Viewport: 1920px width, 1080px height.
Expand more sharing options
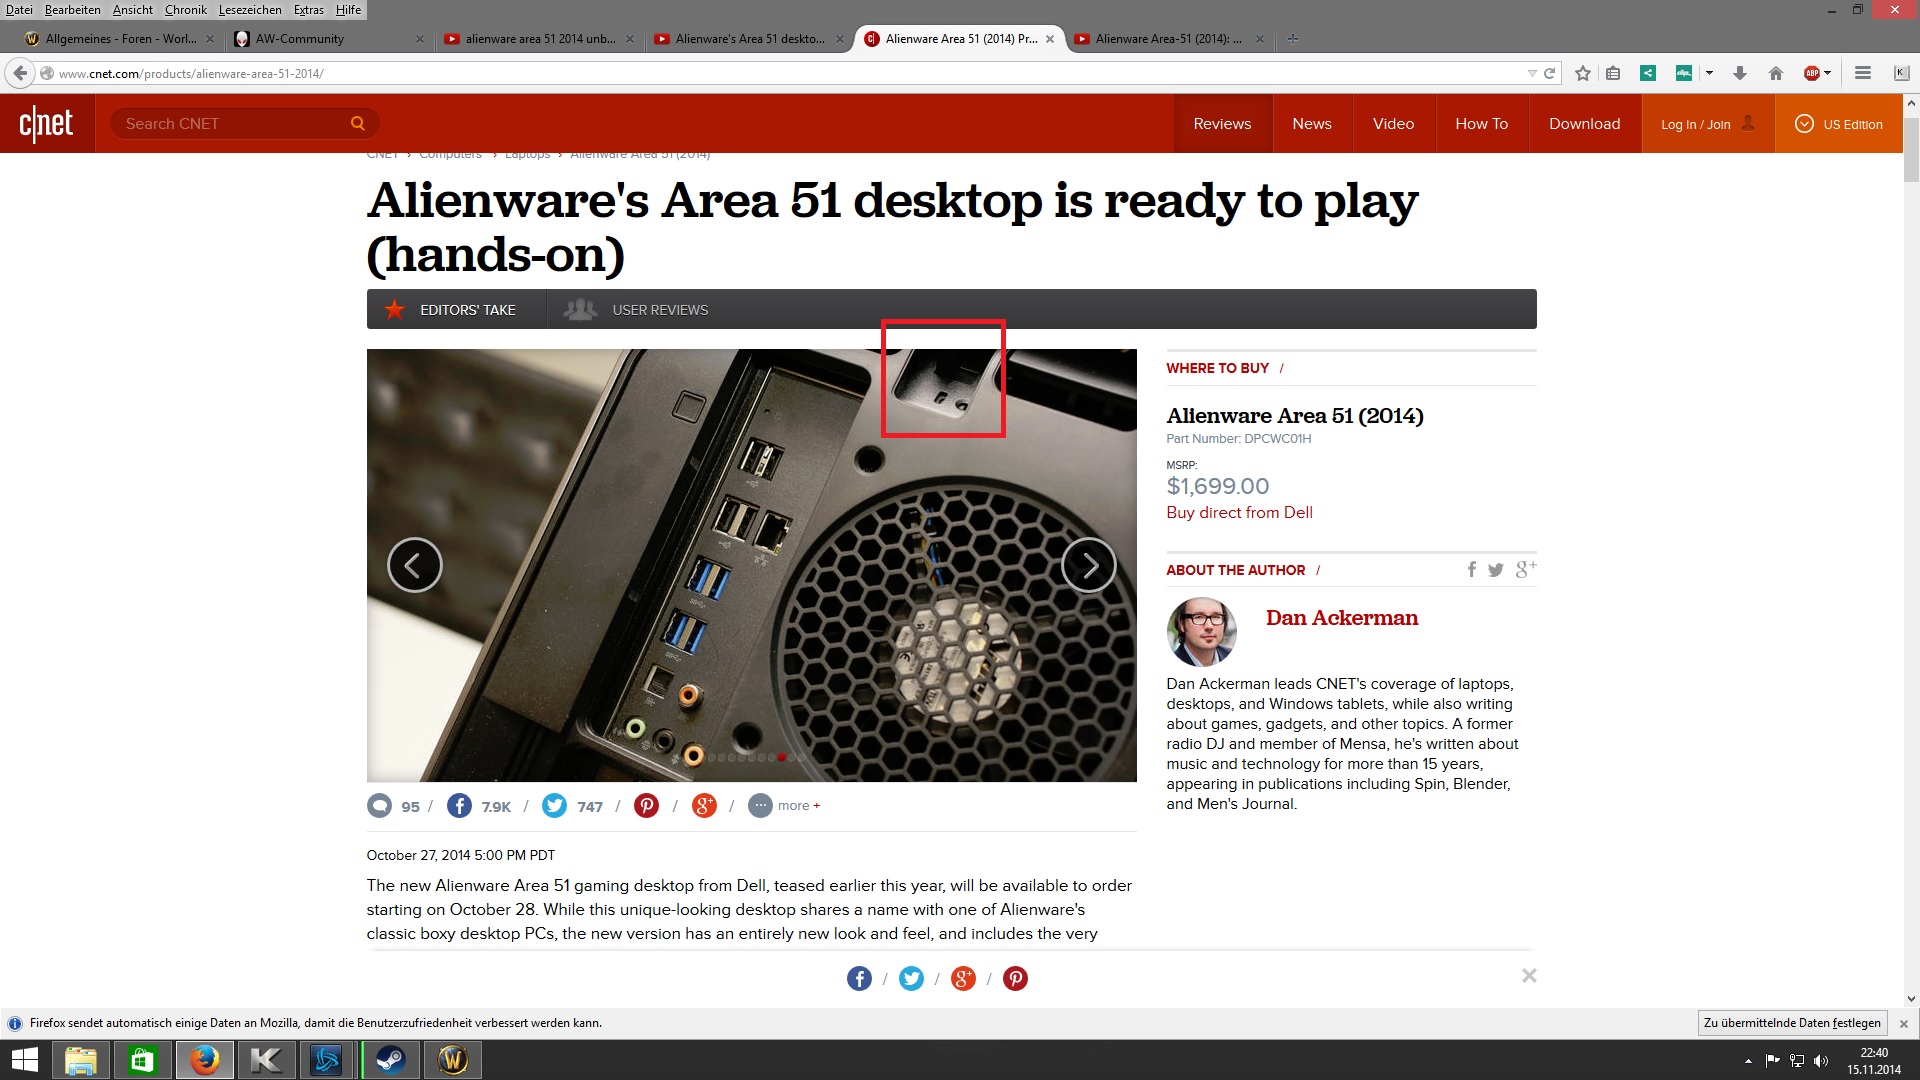pos(785,806)
